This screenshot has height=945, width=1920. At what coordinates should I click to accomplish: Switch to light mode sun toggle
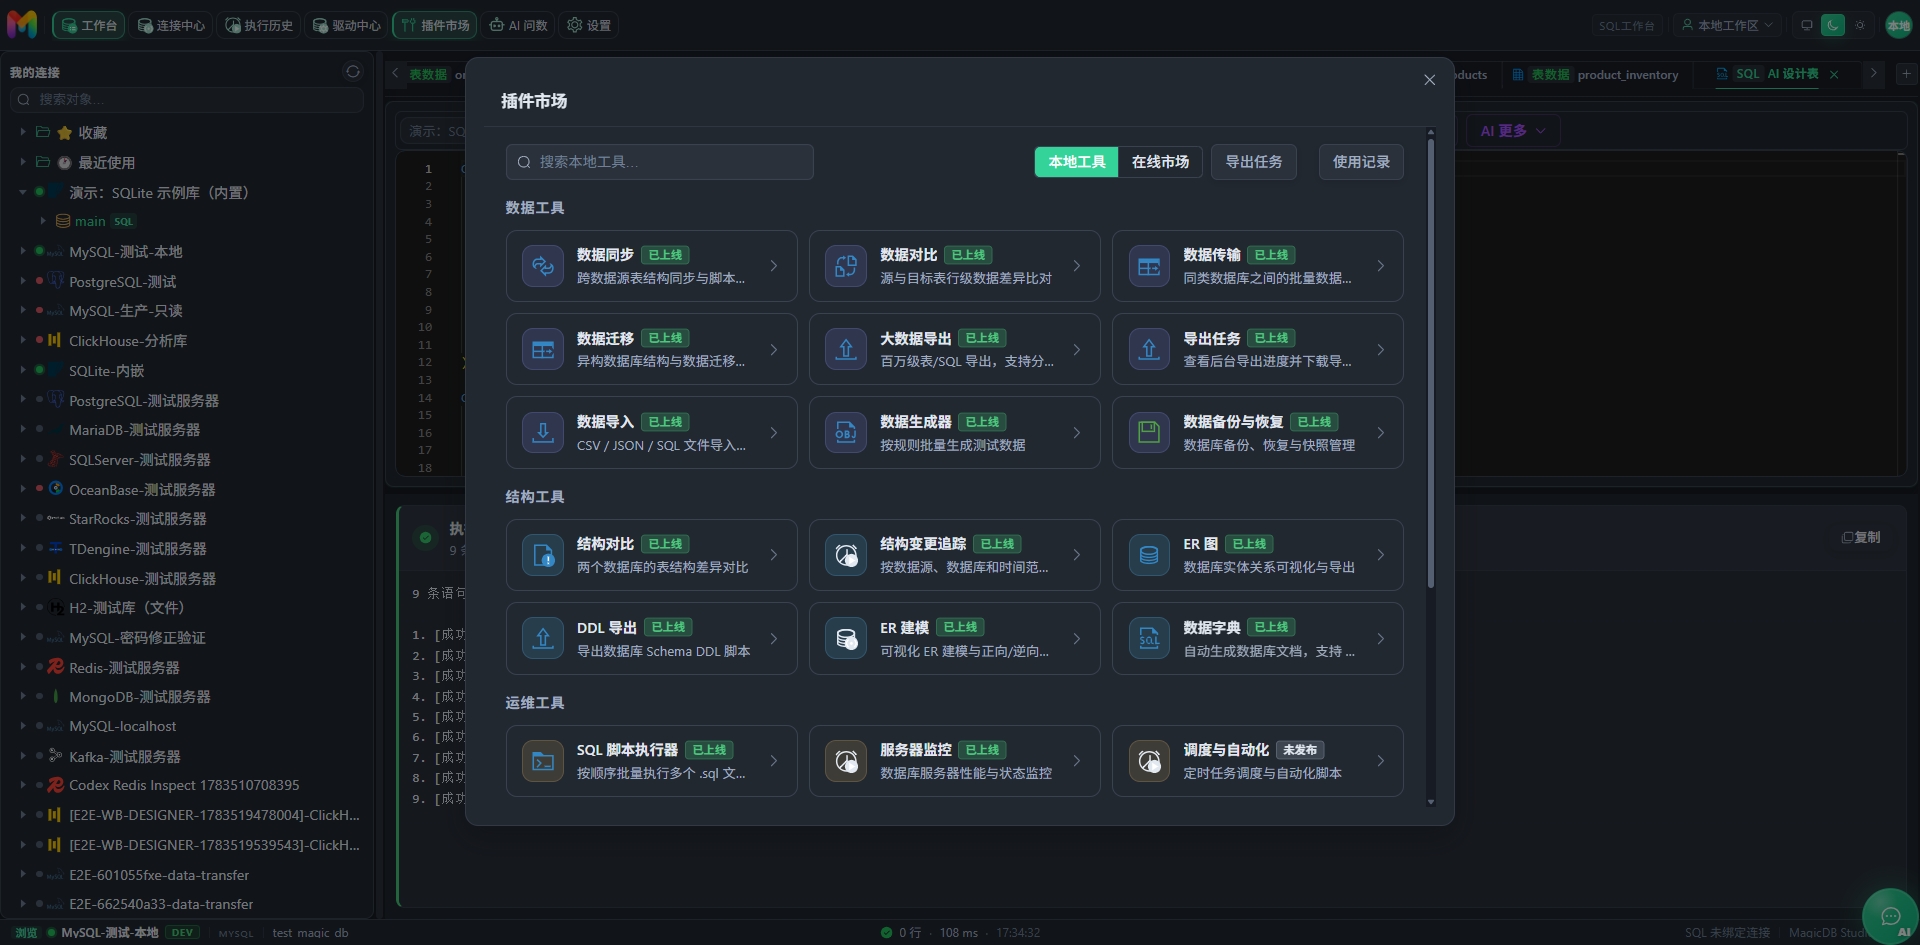pos(1860,25)
